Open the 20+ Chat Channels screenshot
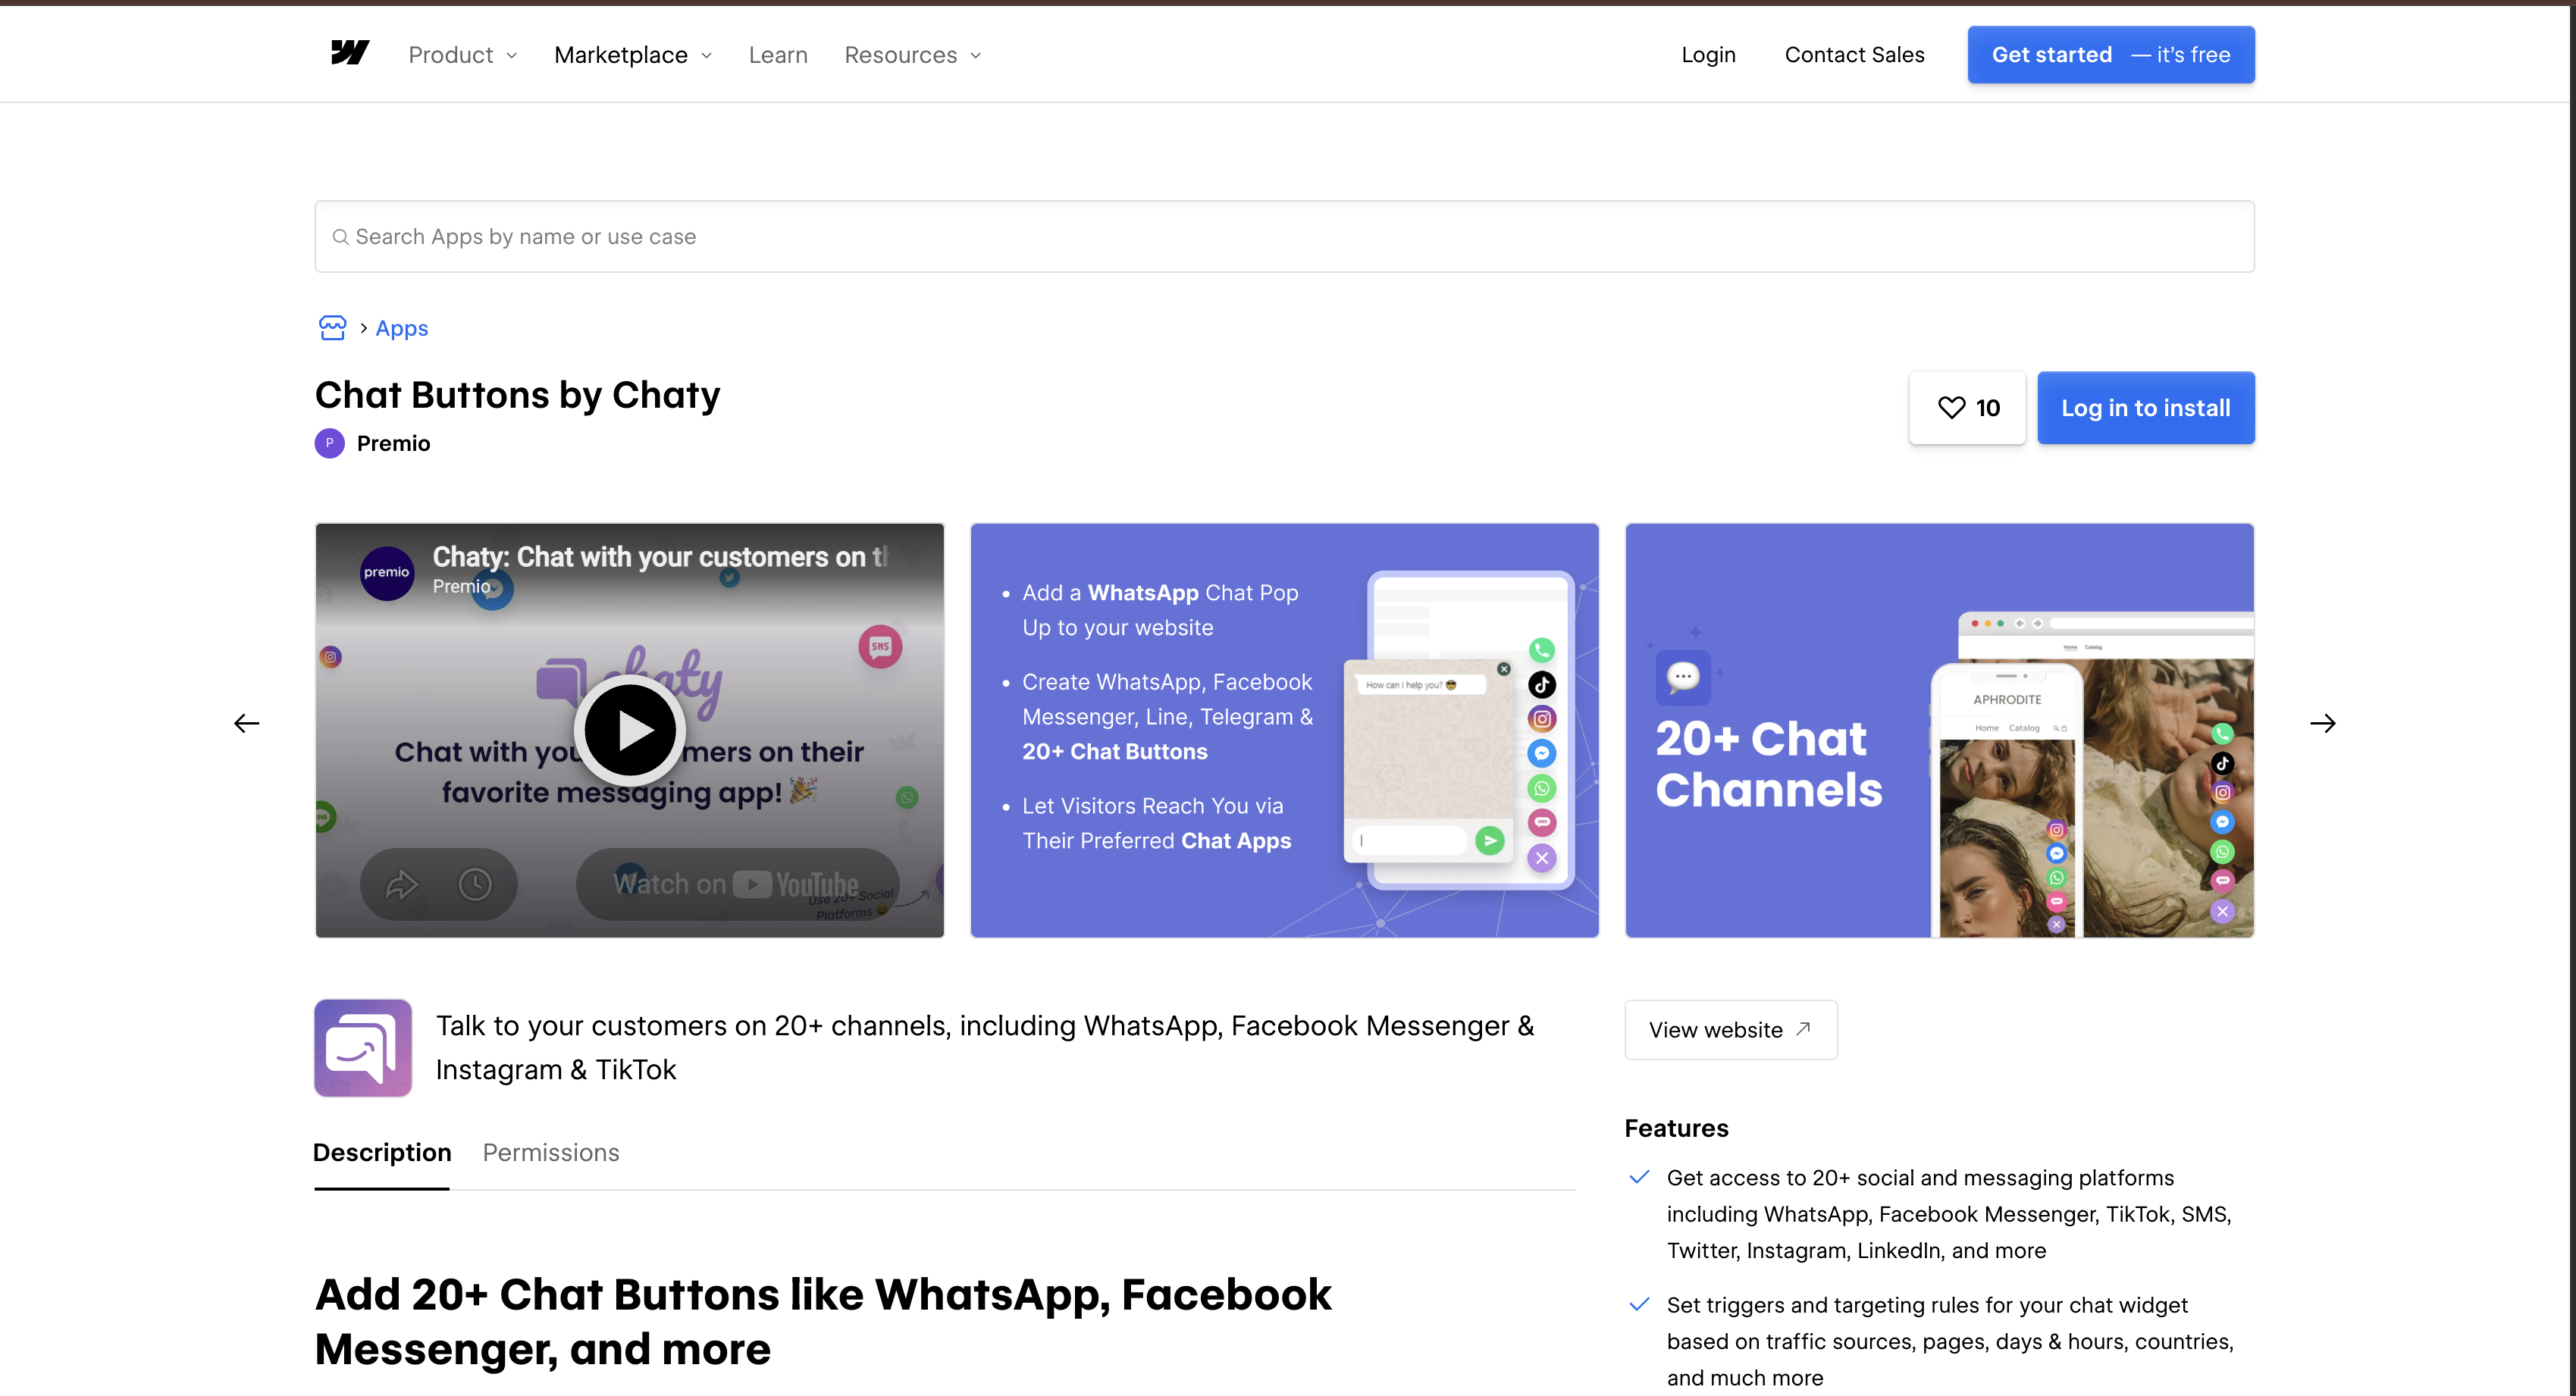This screenshot has height=1396, width=2576. tap(1938, 730)
